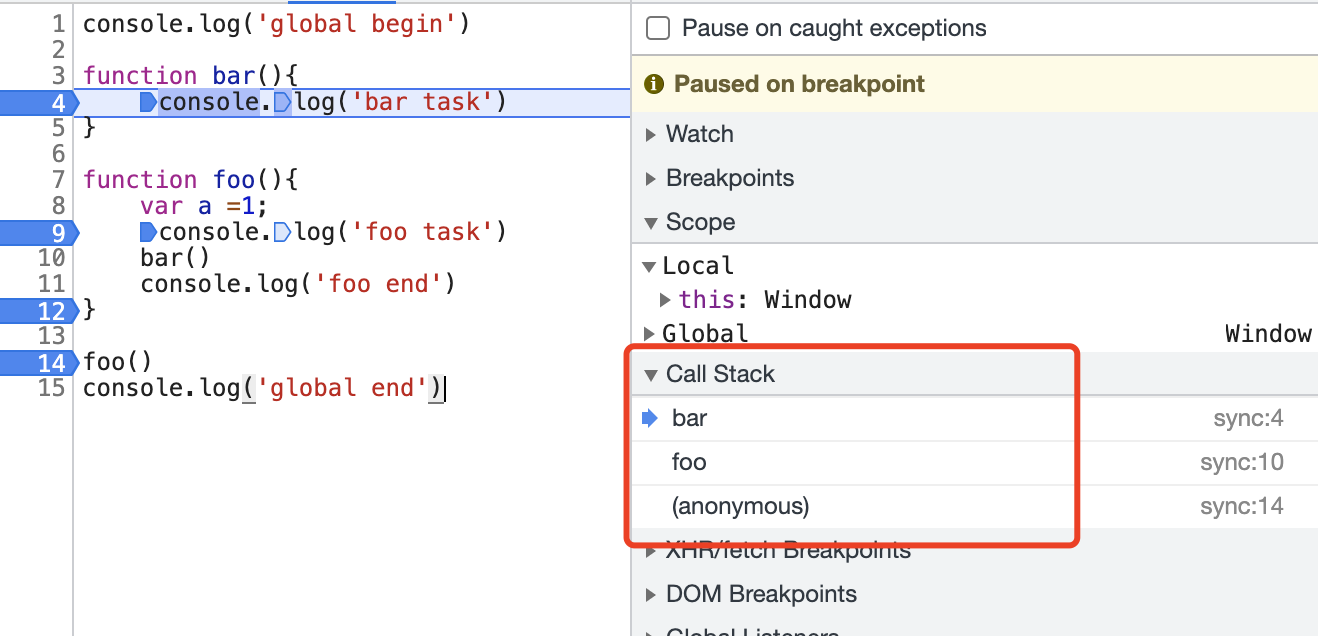1318x636 pixels.
Task: Toggle breakpoint on line number 12
Action: (38, 310)
